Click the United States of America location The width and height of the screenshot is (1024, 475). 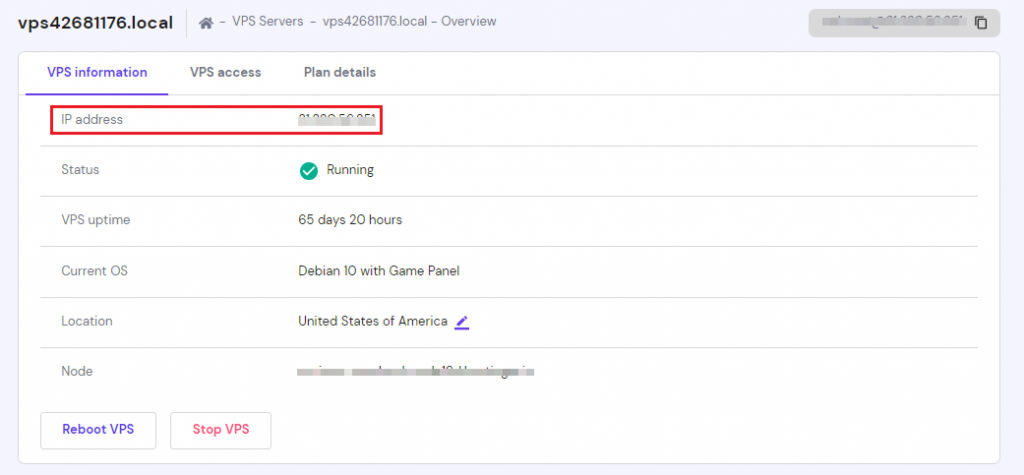pyautogui.click(x=372, y=321)
